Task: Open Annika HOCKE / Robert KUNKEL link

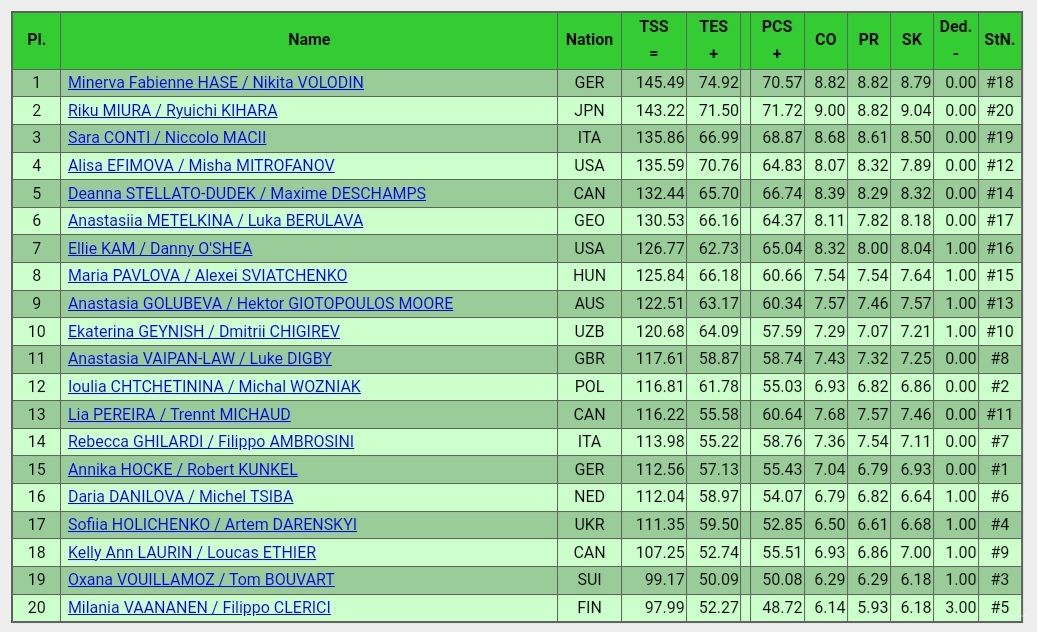Action: coord(183,469)
